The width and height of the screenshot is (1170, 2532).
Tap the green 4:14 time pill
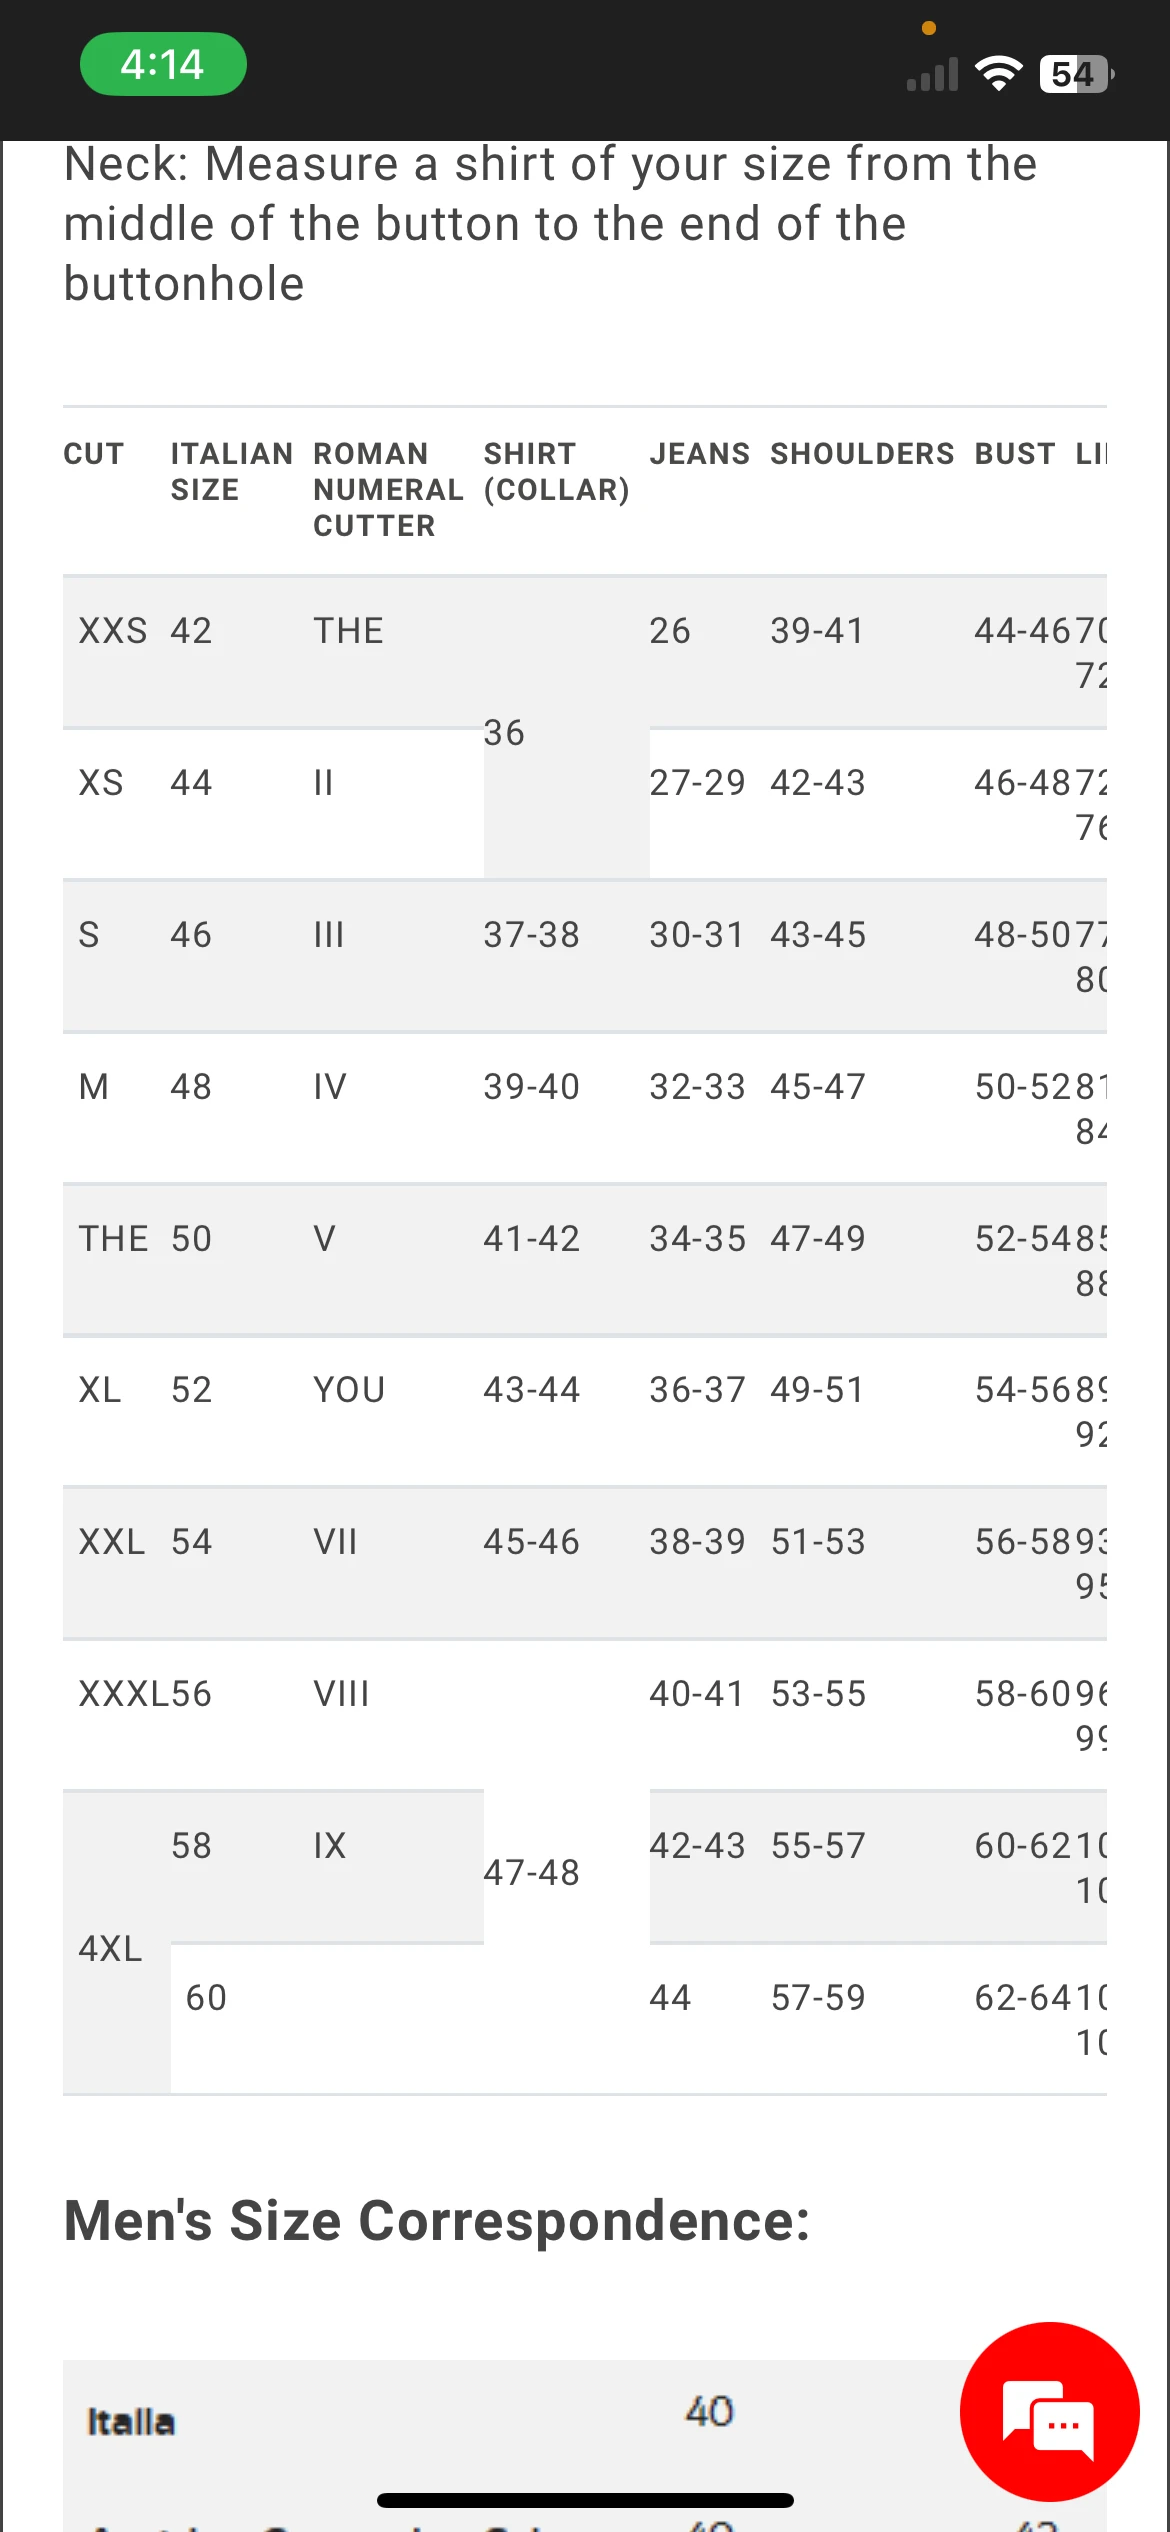point(163,65)
